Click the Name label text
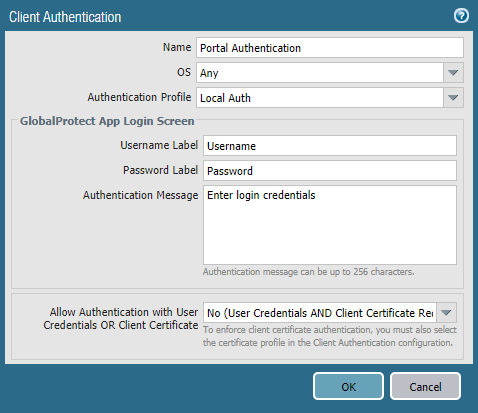 click(x=177, y=47)
